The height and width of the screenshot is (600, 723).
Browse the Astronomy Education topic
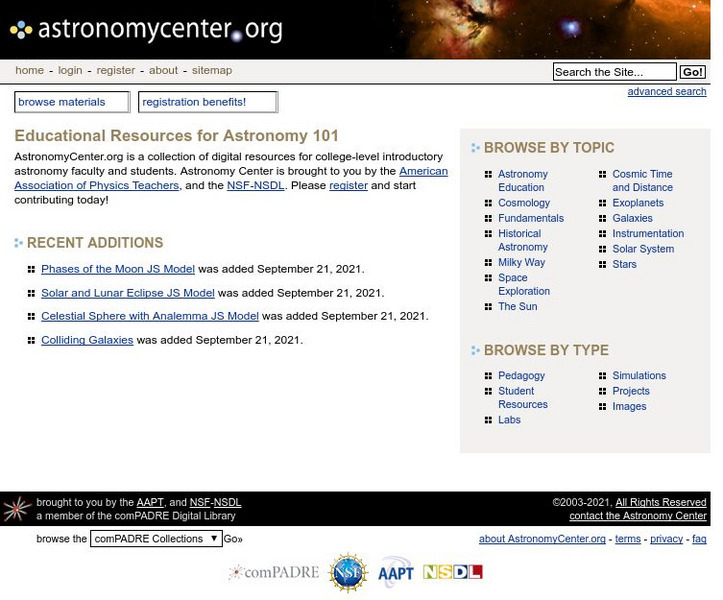[x=523, y=181]
